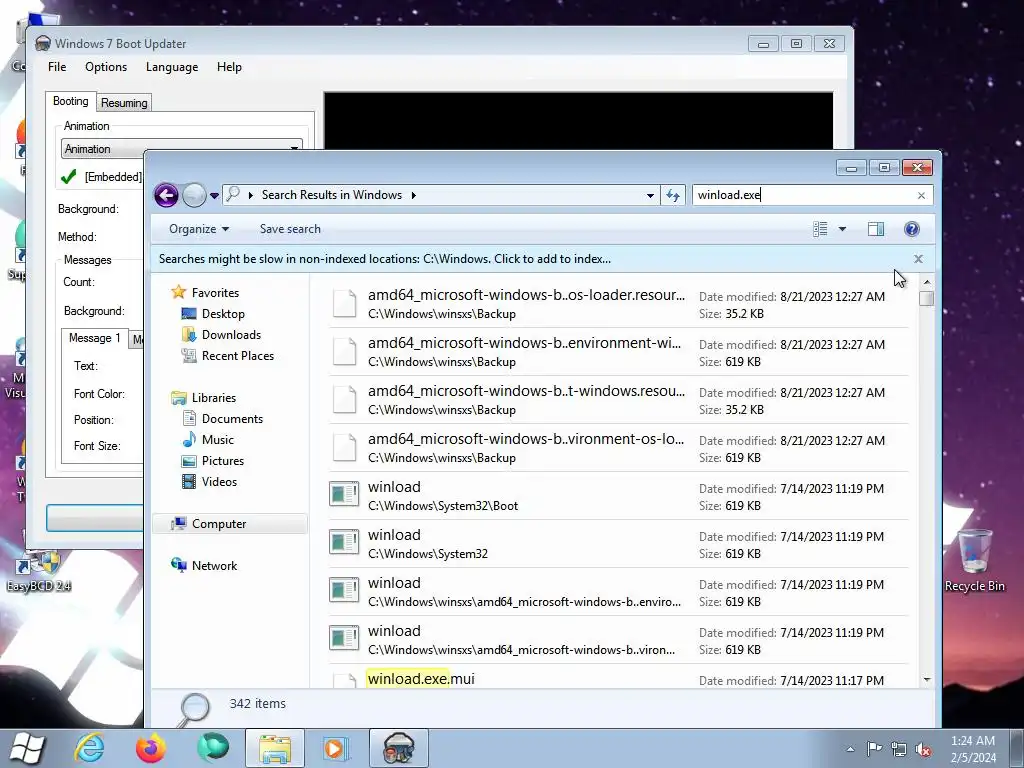The image size is (1024, 768).
Task: Click the muted volume tray icon
Action: point(923,749)
